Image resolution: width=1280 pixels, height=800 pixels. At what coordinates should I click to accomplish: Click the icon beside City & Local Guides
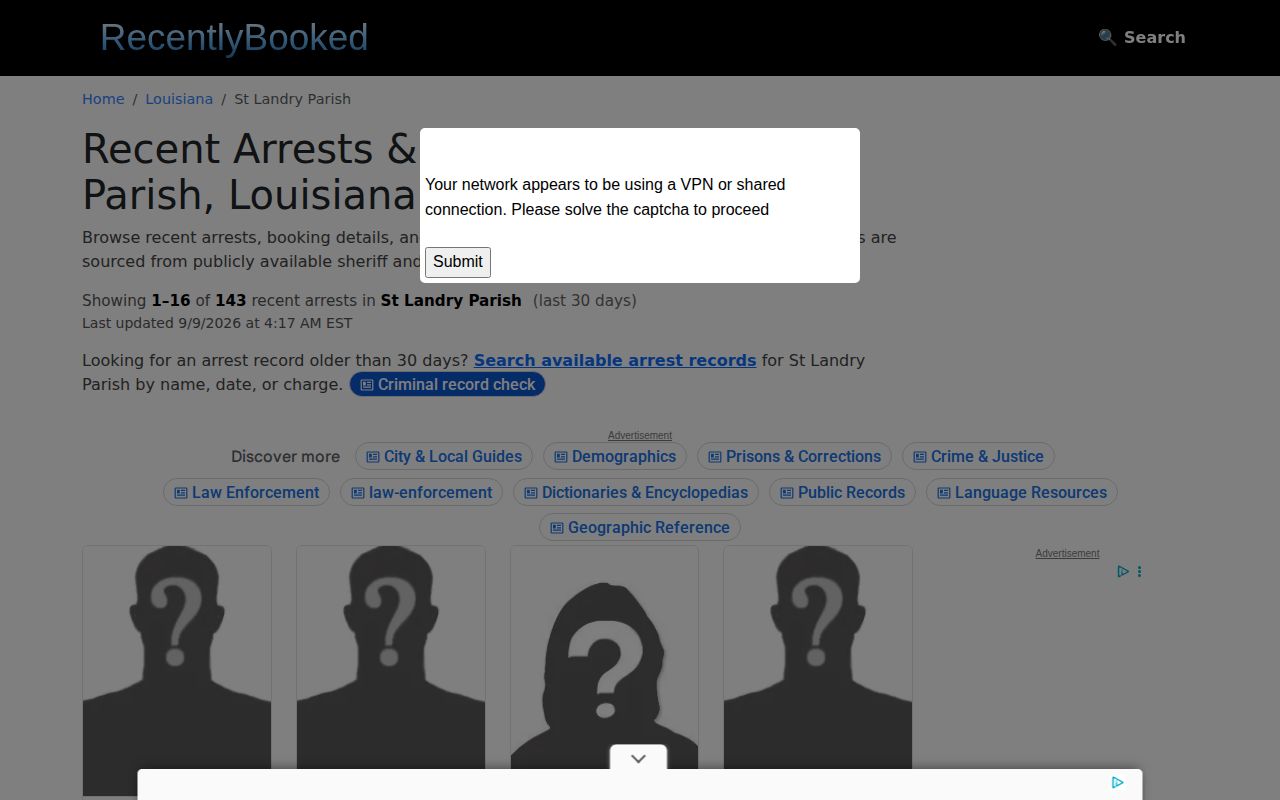[372, 457]
